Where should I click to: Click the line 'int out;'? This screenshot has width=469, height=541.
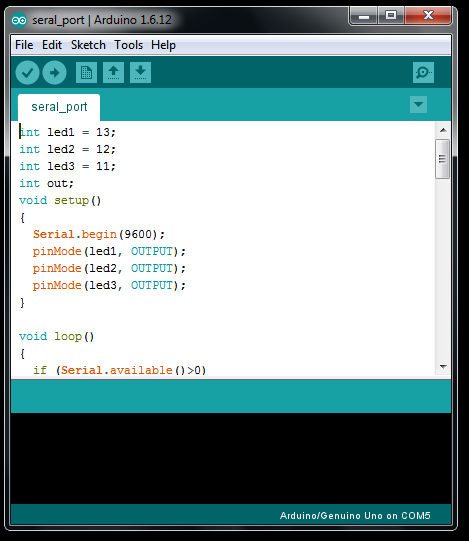pyautogui.click(x=47, y=183)
